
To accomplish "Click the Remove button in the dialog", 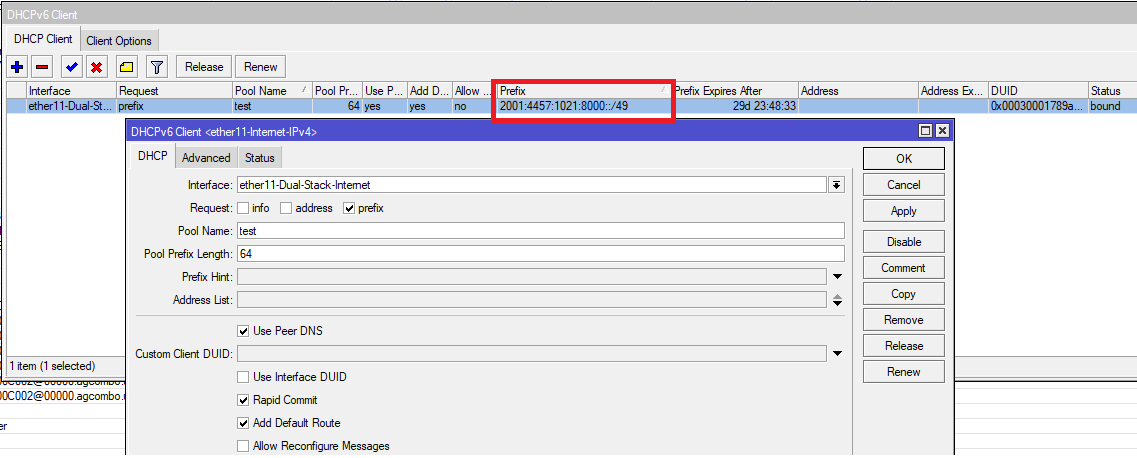I will (904, 320).
